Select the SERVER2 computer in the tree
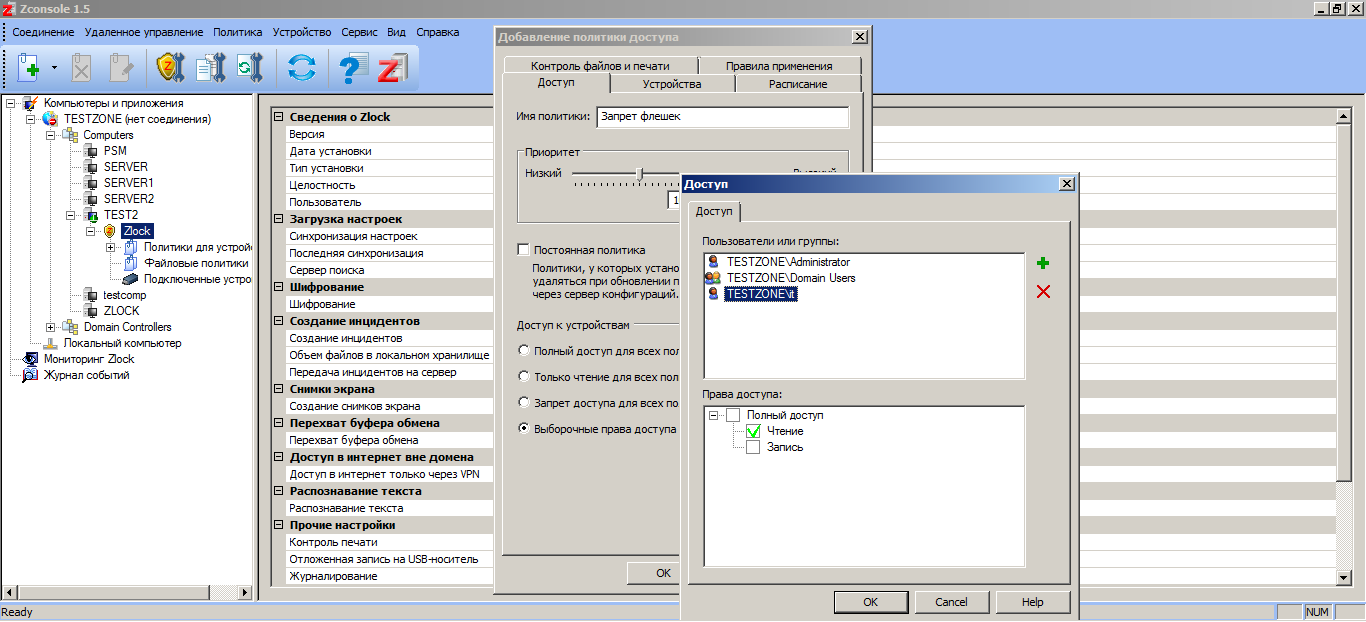The height and width of the screenshot is (622, 1366). coord(129,199)
